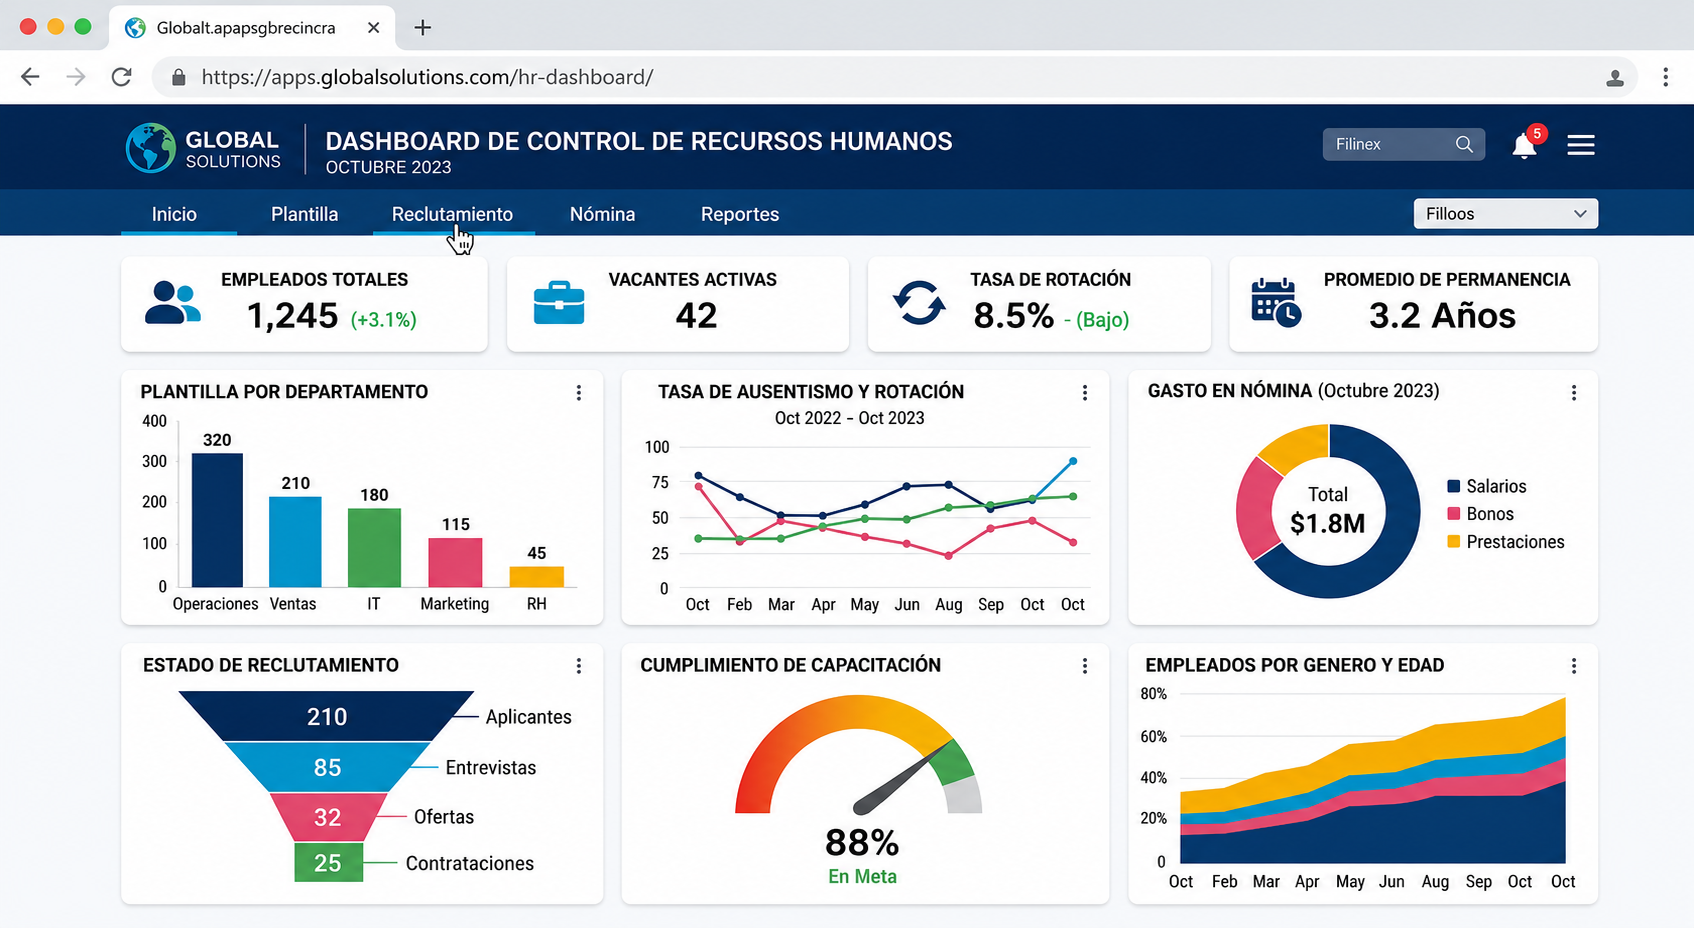Switch to the Plantilla tab
This screenshot has width=1694, height=928.
coord(304,214)
